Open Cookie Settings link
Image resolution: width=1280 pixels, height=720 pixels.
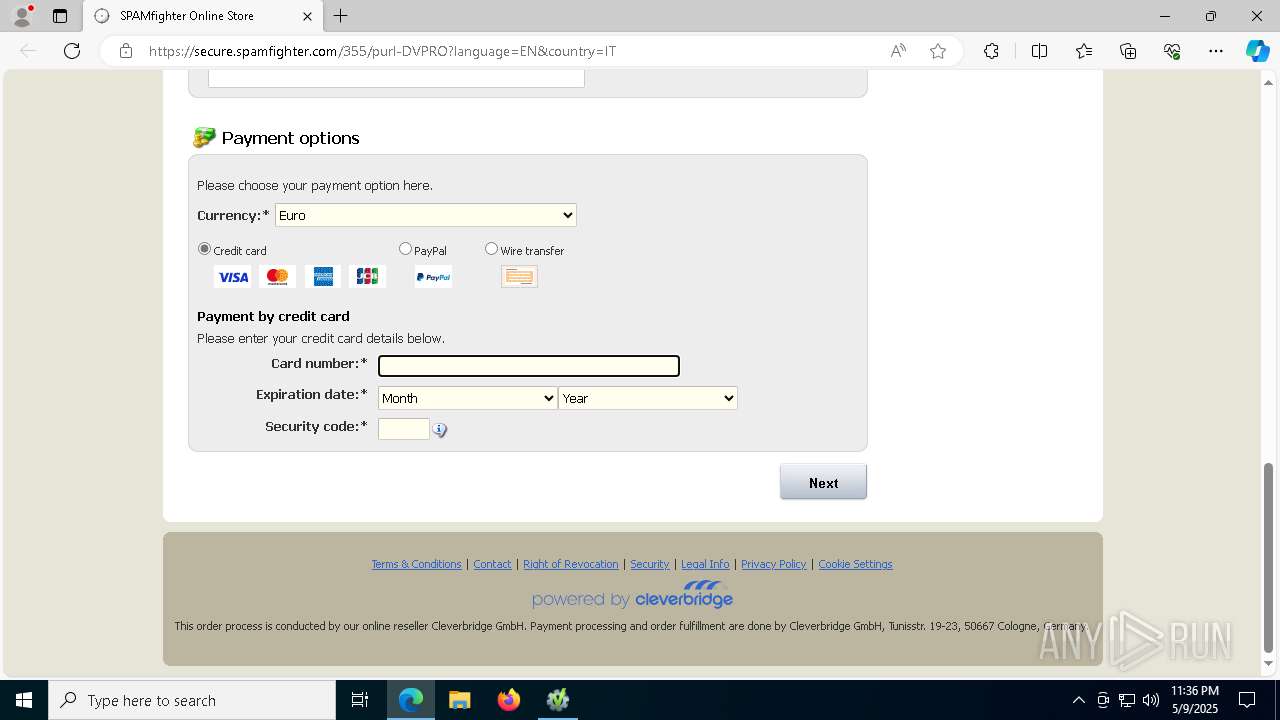click(855, 564)
